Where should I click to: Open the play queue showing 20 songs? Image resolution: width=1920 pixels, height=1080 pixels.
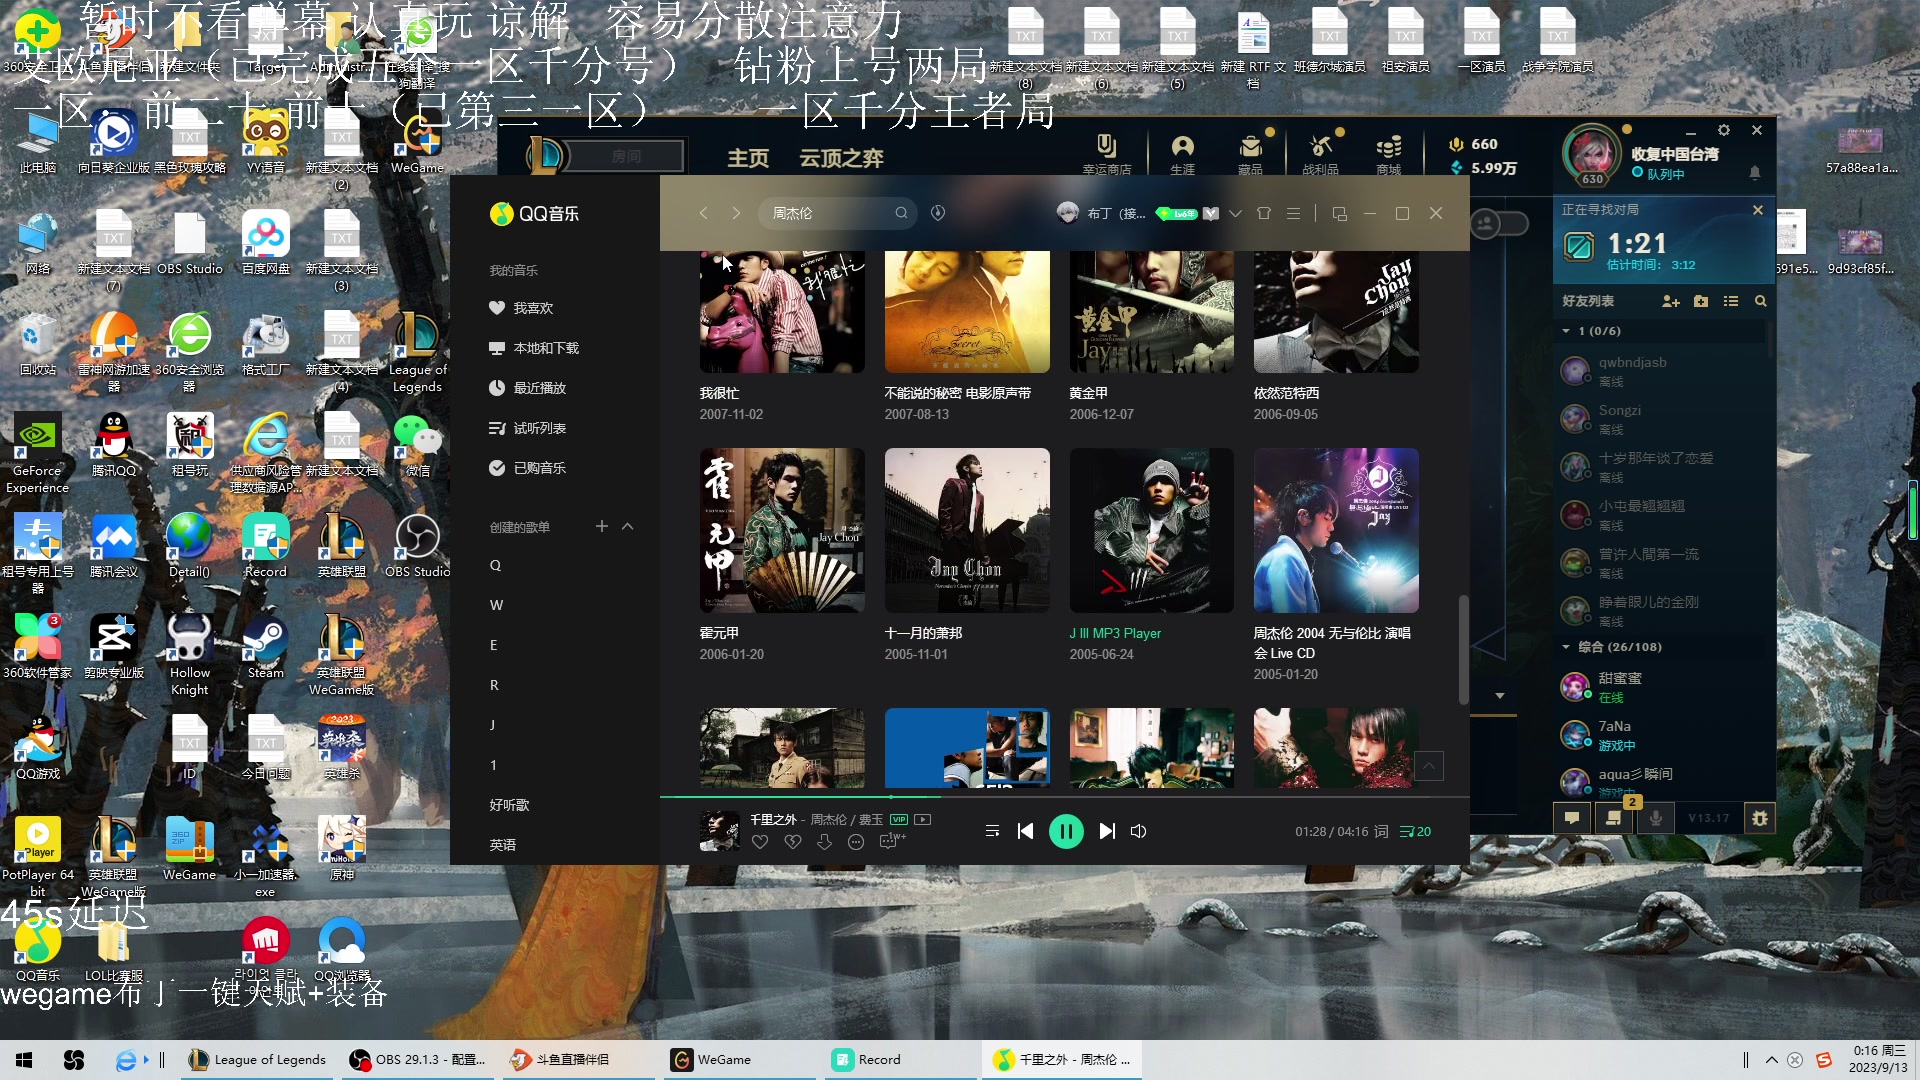[x=1415, y=831]
